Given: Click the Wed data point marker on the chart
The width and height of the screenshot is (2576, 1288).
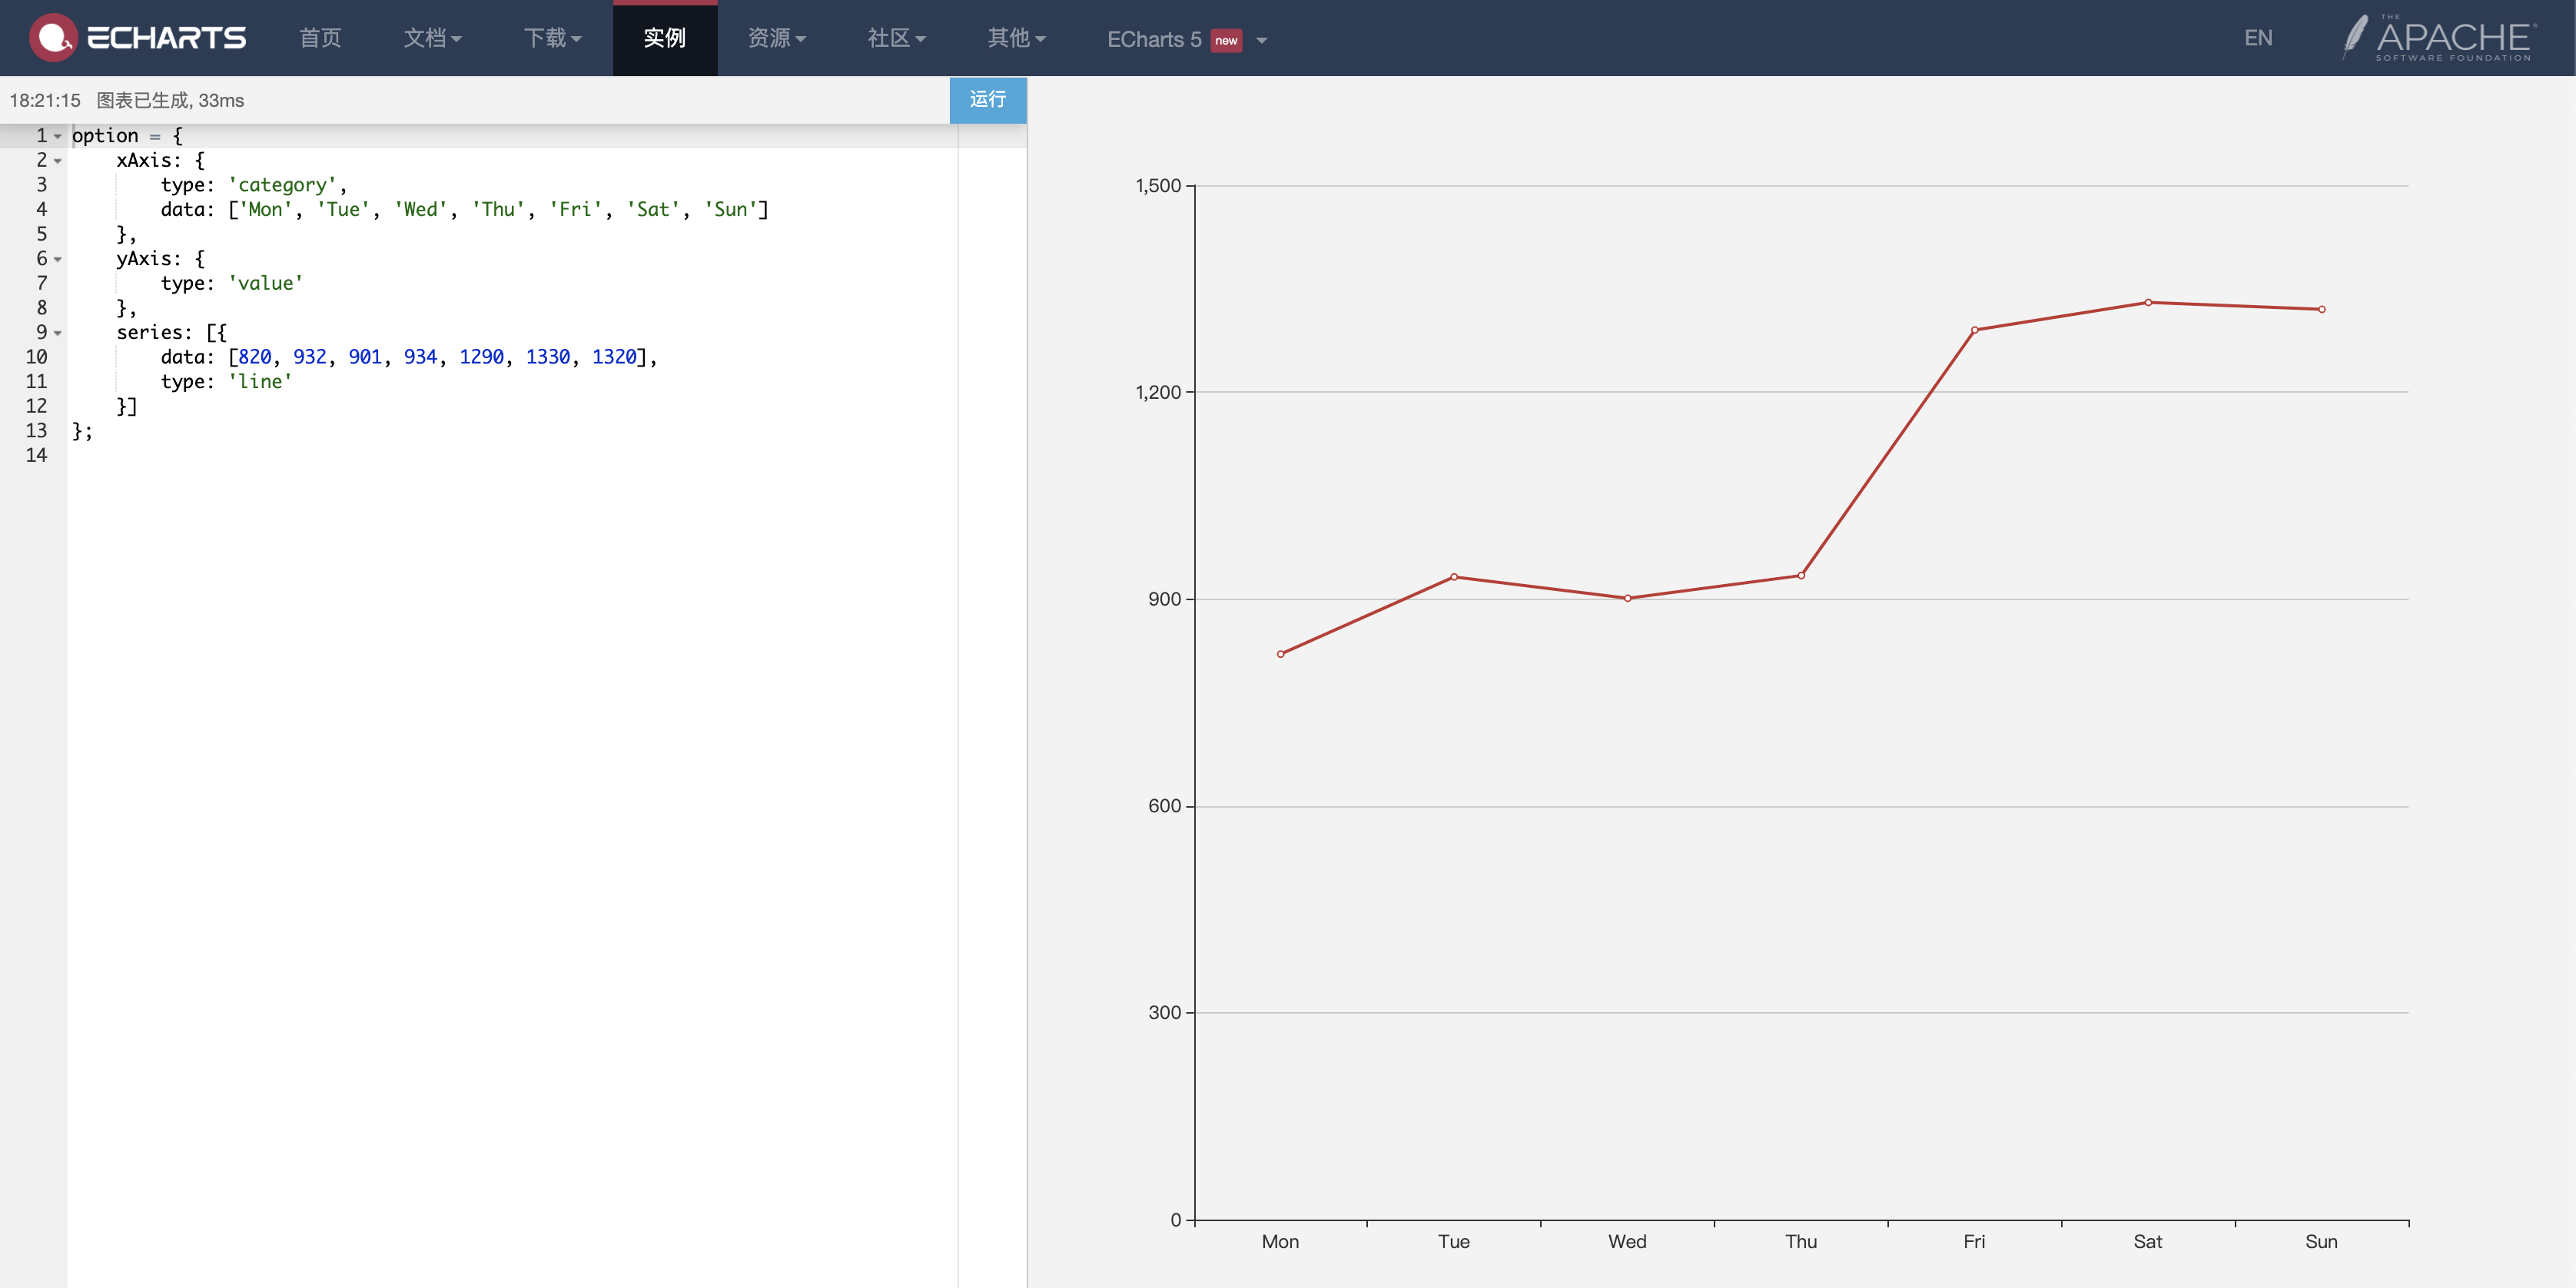Looking at the screenshot, I should (x=1627, y=598).
